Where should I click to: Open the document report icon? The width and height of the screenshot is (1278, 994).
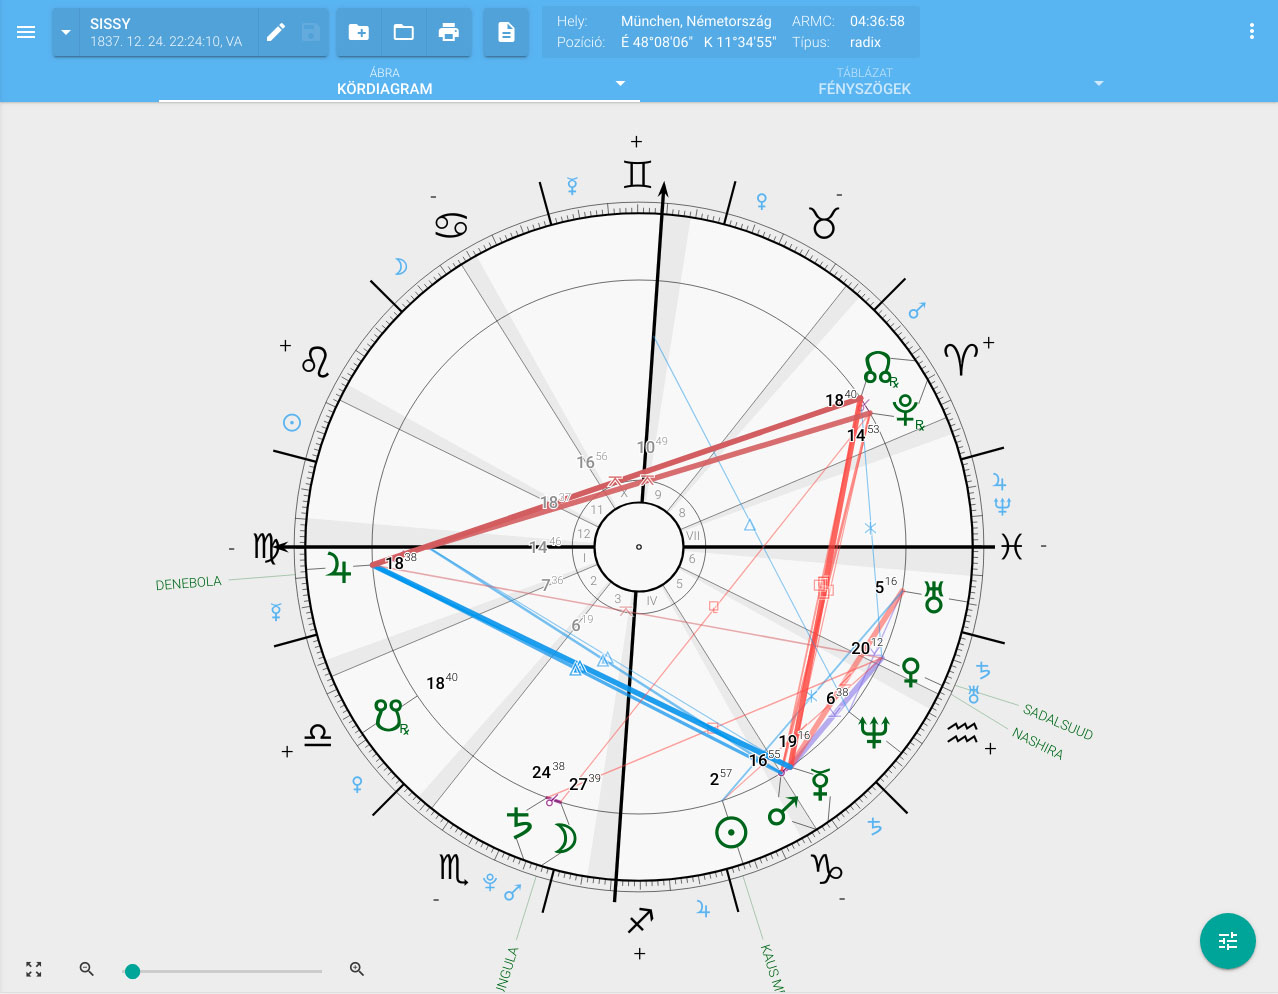506,32
